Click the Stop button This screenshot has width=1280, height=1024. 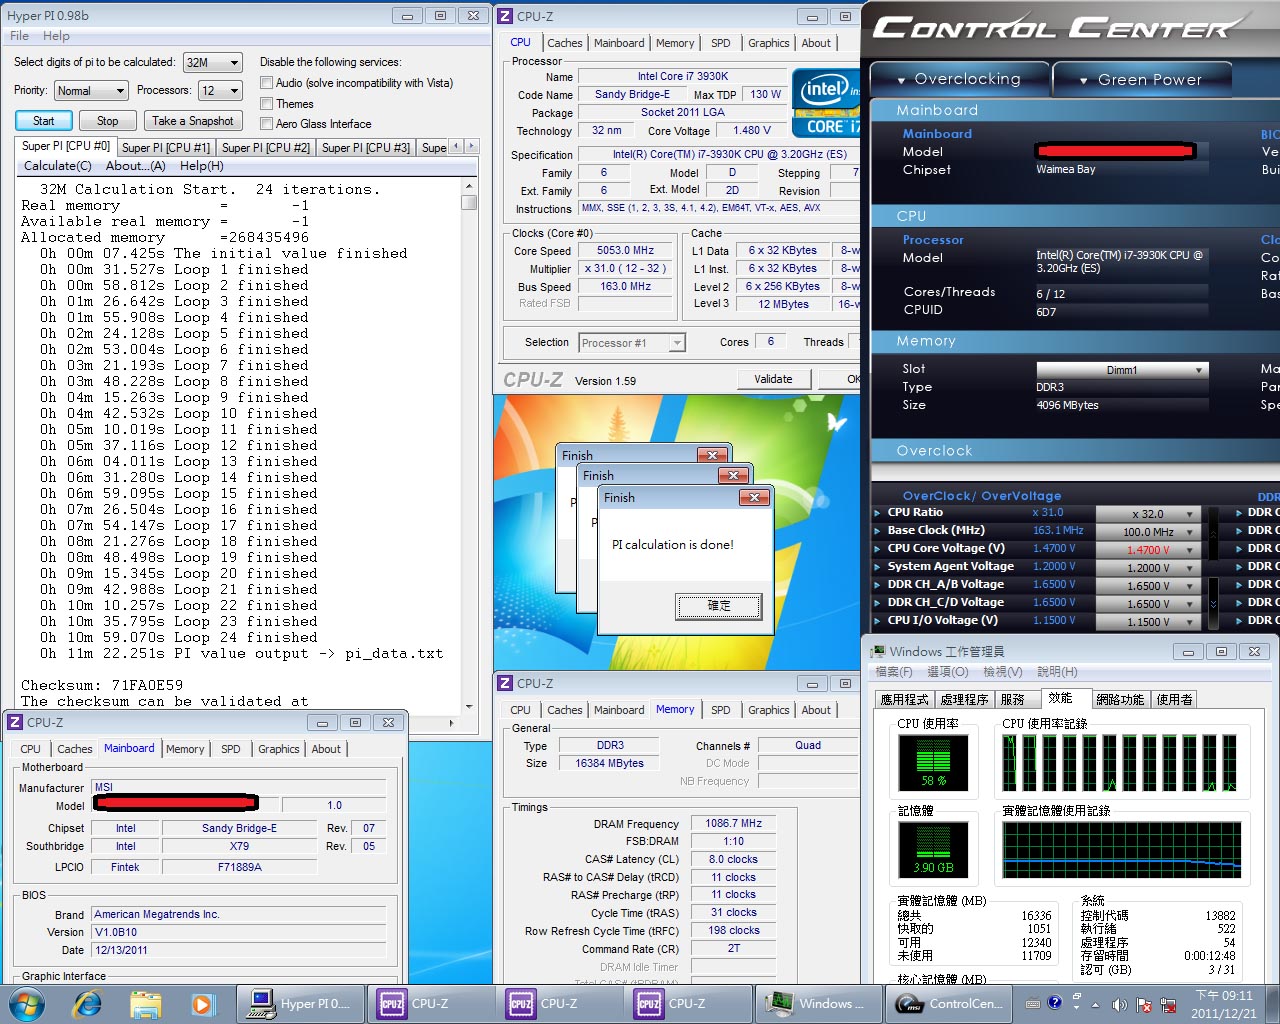point(107,121)
